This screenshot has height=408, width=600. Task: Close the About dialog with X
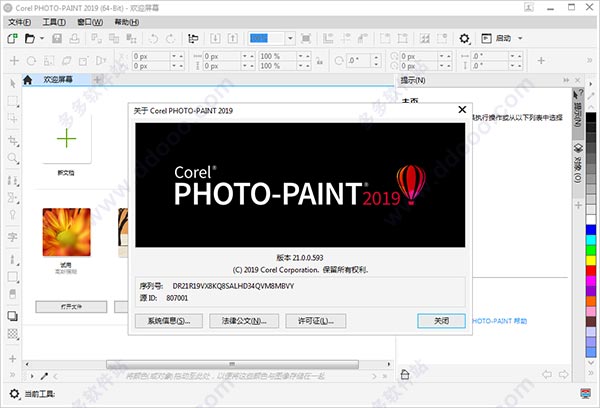(x=462, y=109)
